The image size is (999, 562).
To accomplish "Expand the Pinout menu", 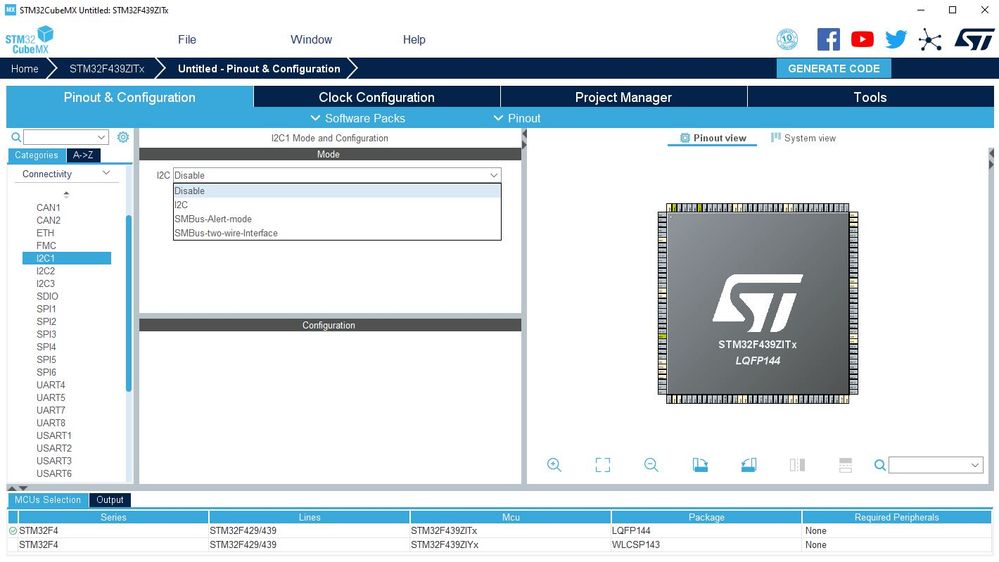I will (517, 119).
